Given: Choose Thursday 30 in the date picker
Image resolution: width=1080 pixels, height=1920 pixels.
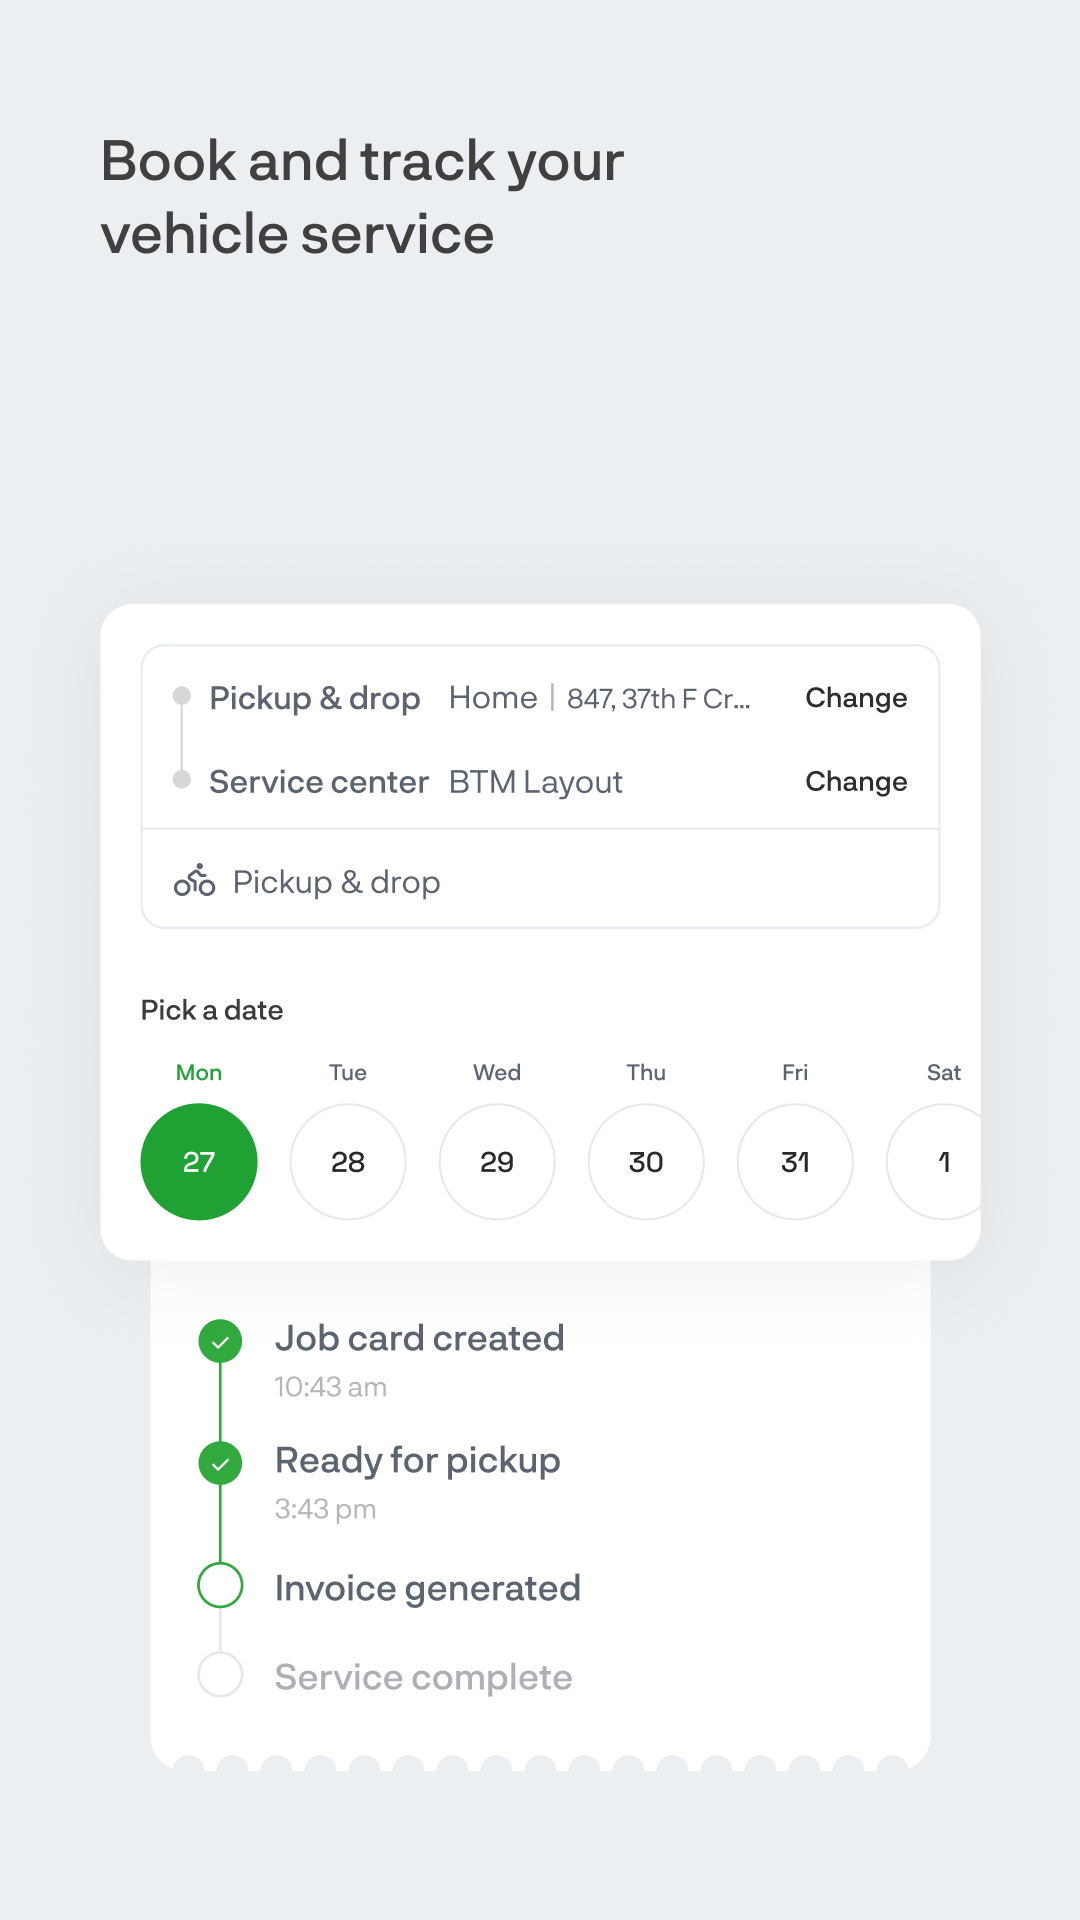Looking at the screenshot, I should [x=646, y=1162].
